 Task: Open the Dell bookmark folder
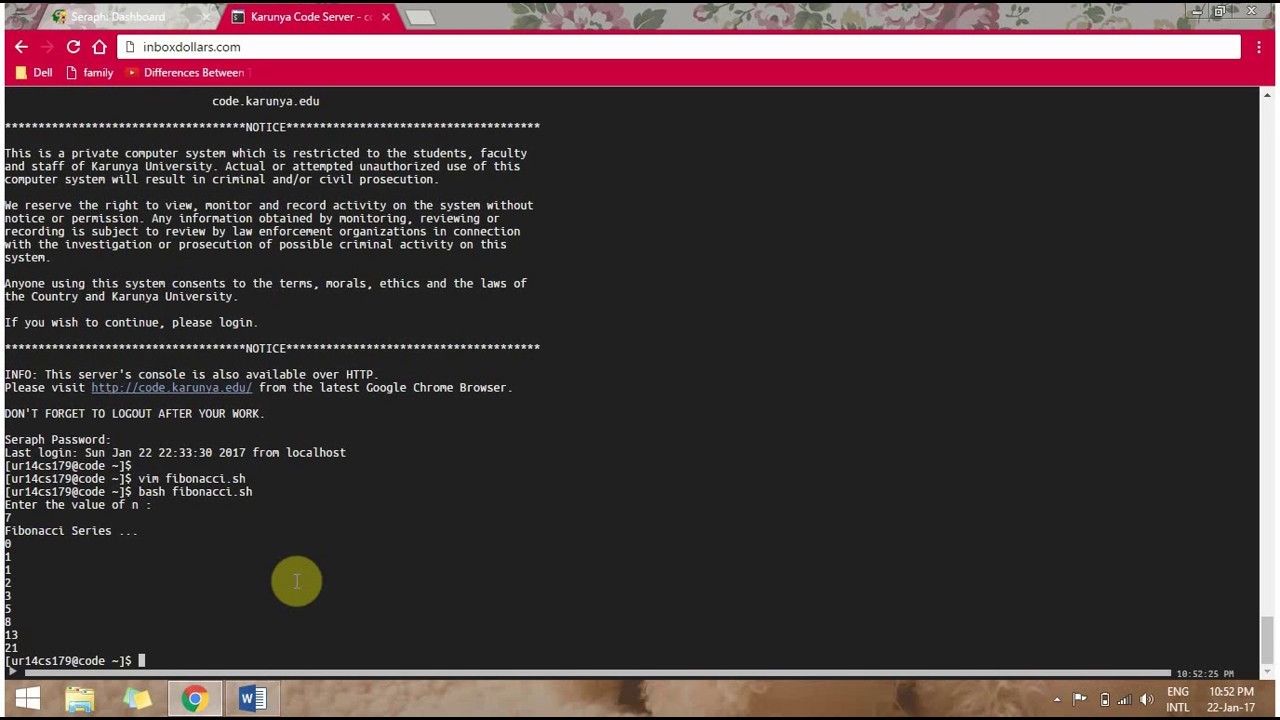[33, 73]
